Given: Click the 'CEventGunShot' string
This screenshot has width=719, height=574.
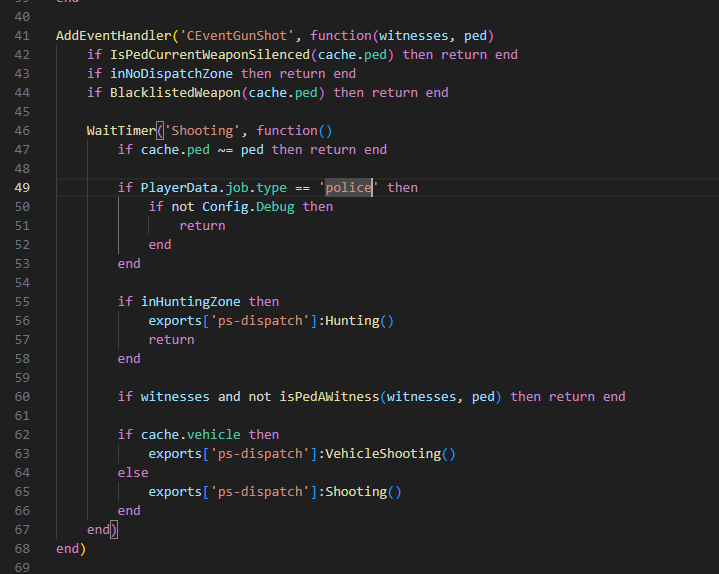Looking at the screenshot, I should pyautogui.click(x=237, y=36).
